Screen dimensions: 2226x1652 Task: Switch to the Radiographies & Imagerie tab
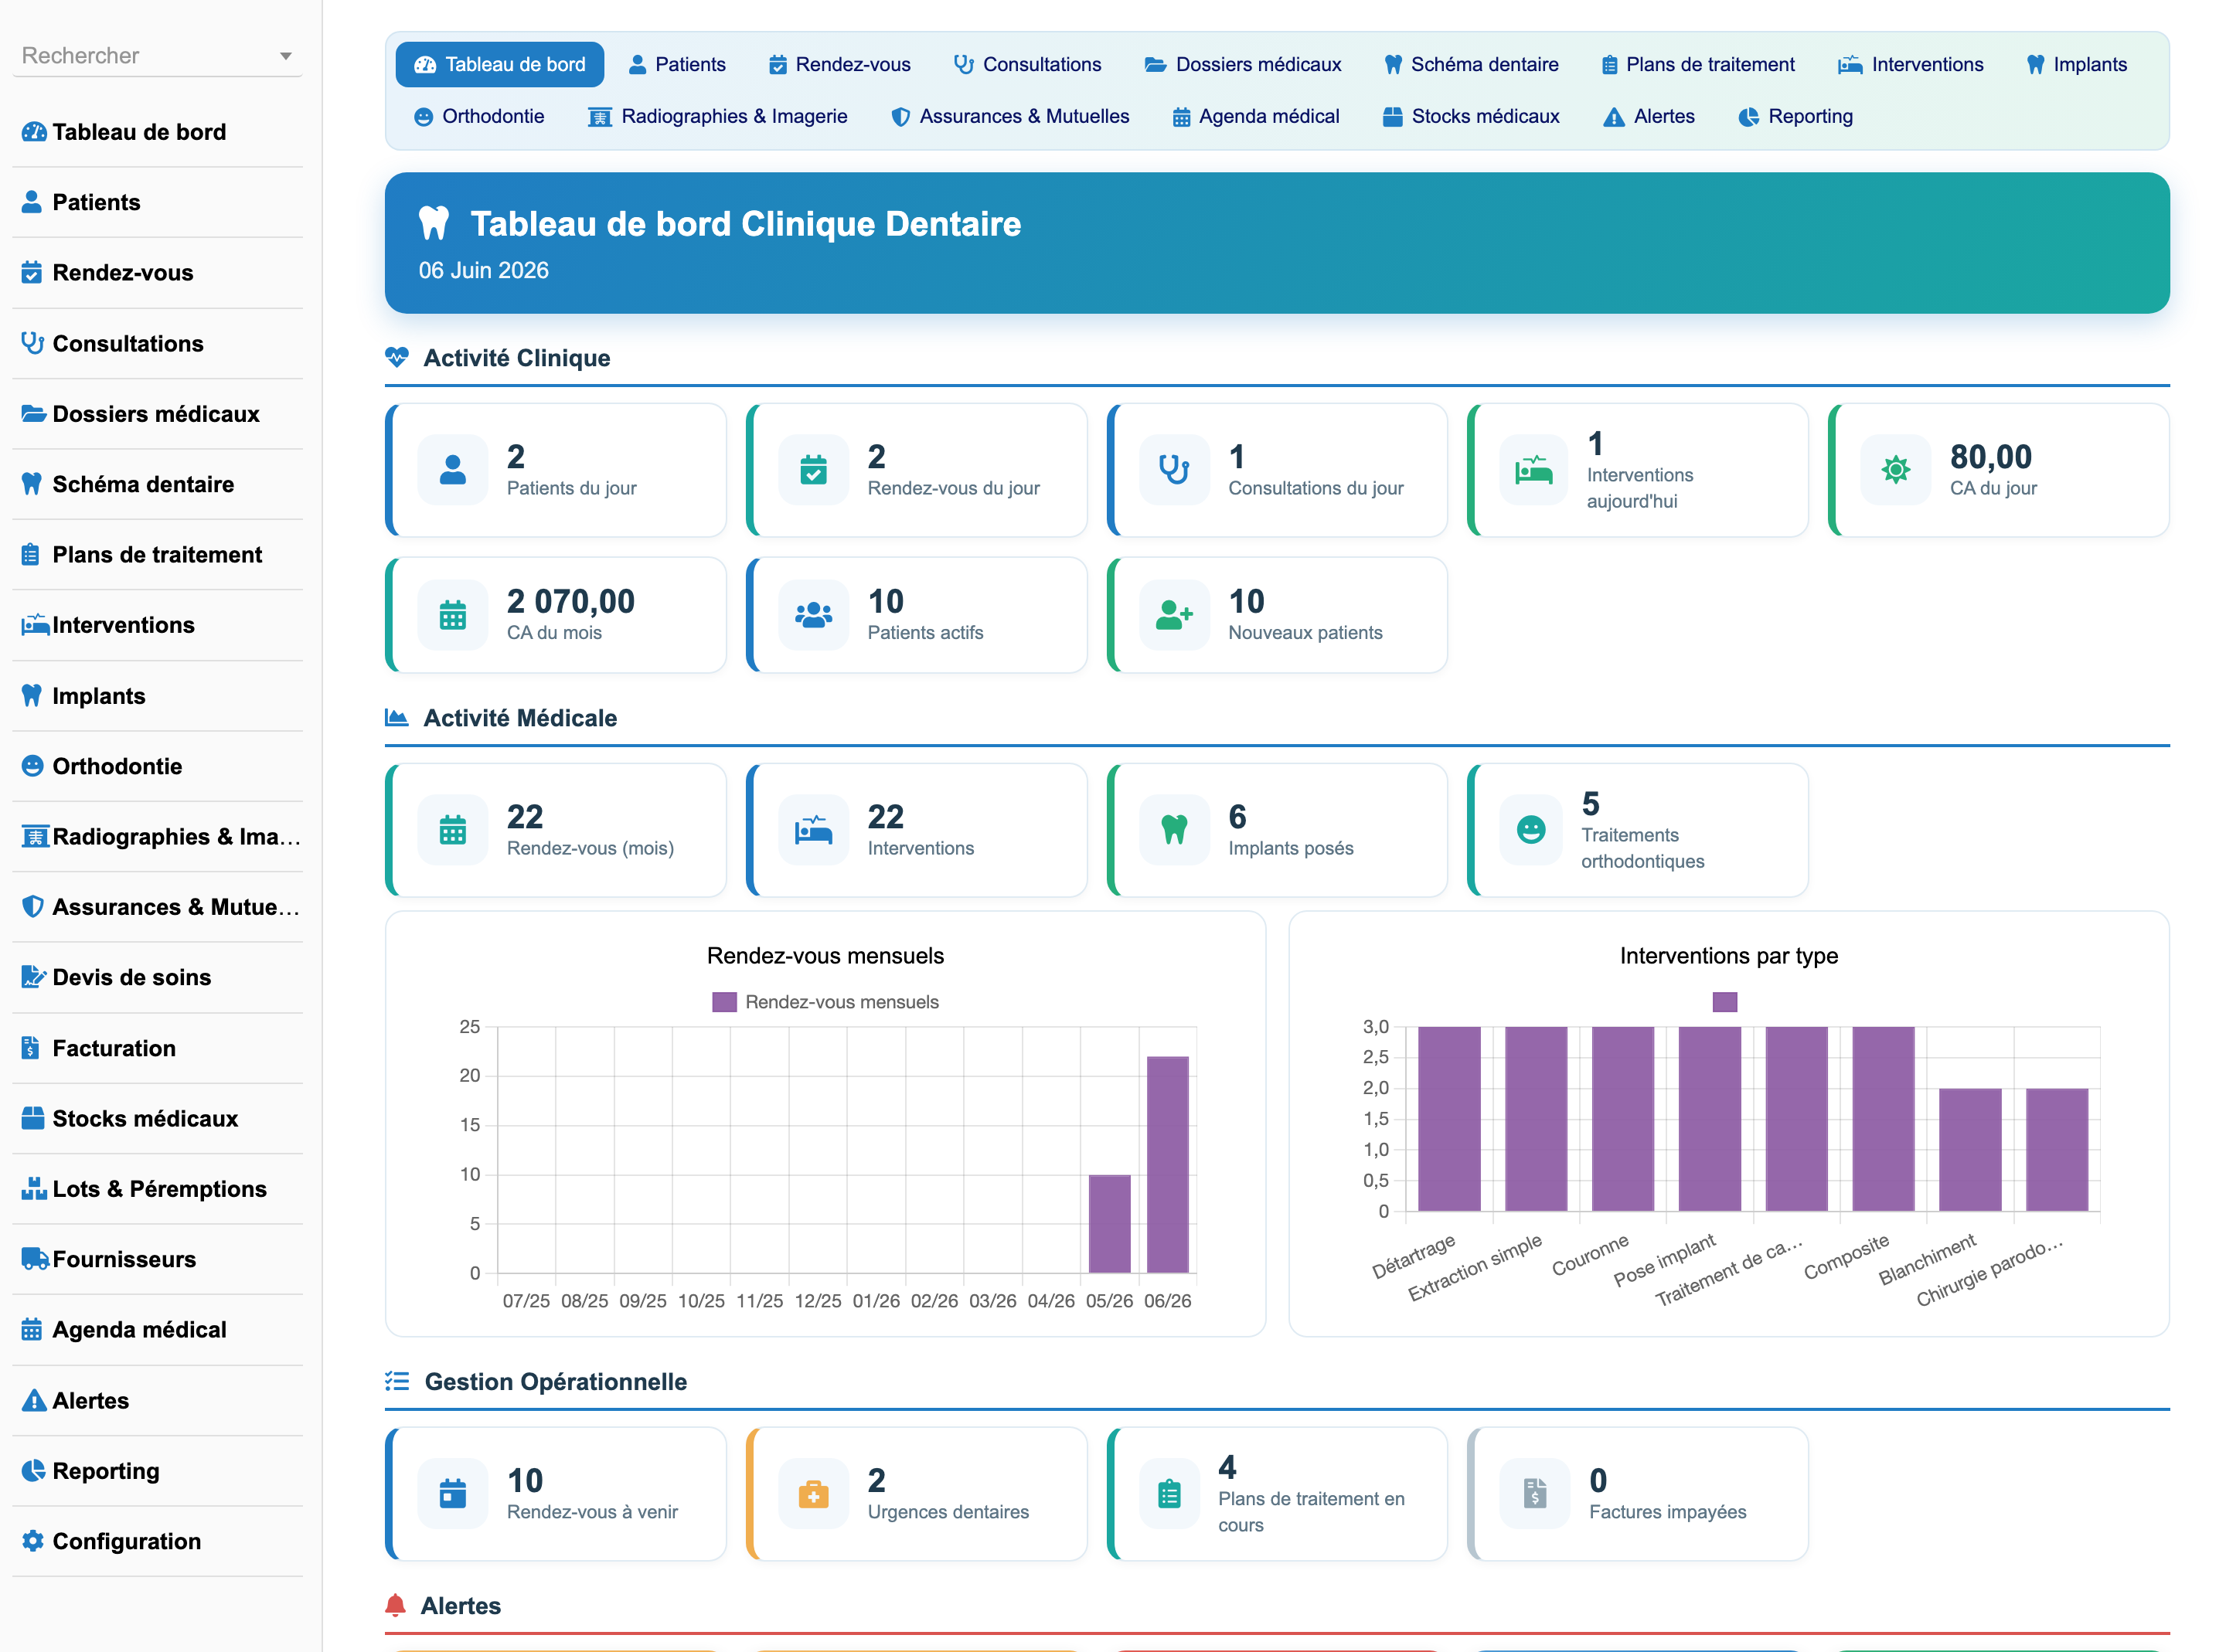pyautogui.click(x=717, y=117)
